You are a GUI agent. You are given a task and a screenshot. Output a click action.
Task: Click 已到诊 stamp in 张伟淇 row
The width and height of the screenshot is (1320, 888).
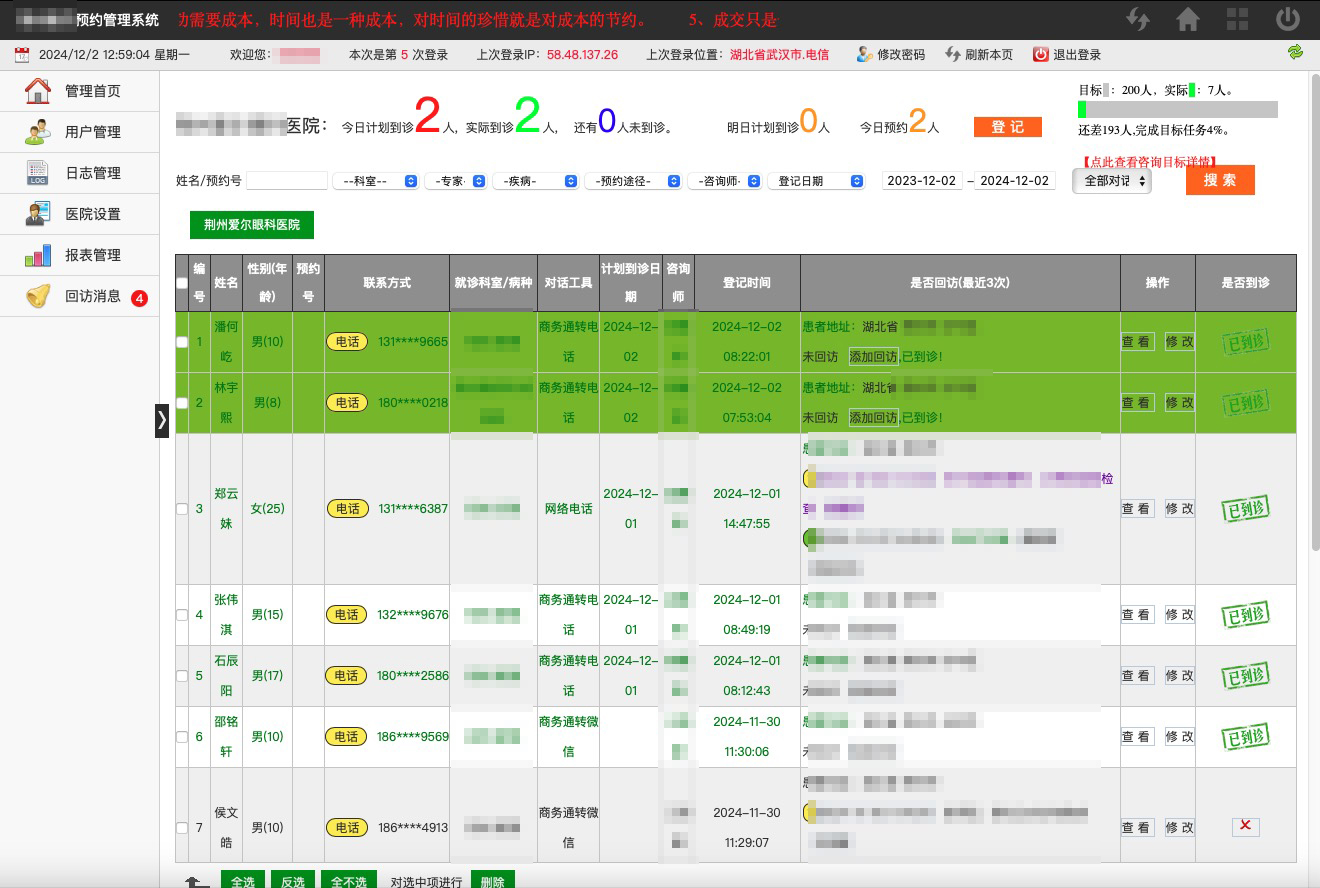coord(1246,615)
